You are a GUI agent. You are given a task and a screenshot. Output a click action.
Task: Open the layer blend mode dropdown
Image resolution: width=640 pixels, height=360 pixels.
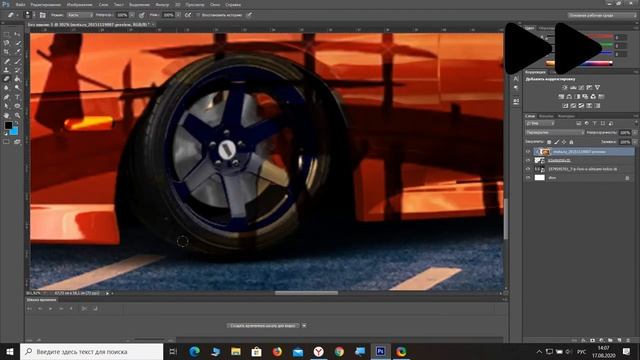pyautogui.click(x=554, y=133)
